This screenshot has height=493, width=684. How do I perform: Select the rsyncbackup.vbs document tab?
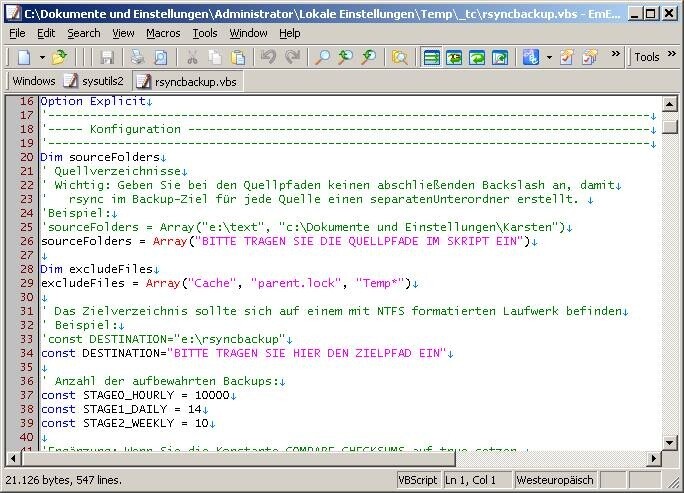[188, 82]
